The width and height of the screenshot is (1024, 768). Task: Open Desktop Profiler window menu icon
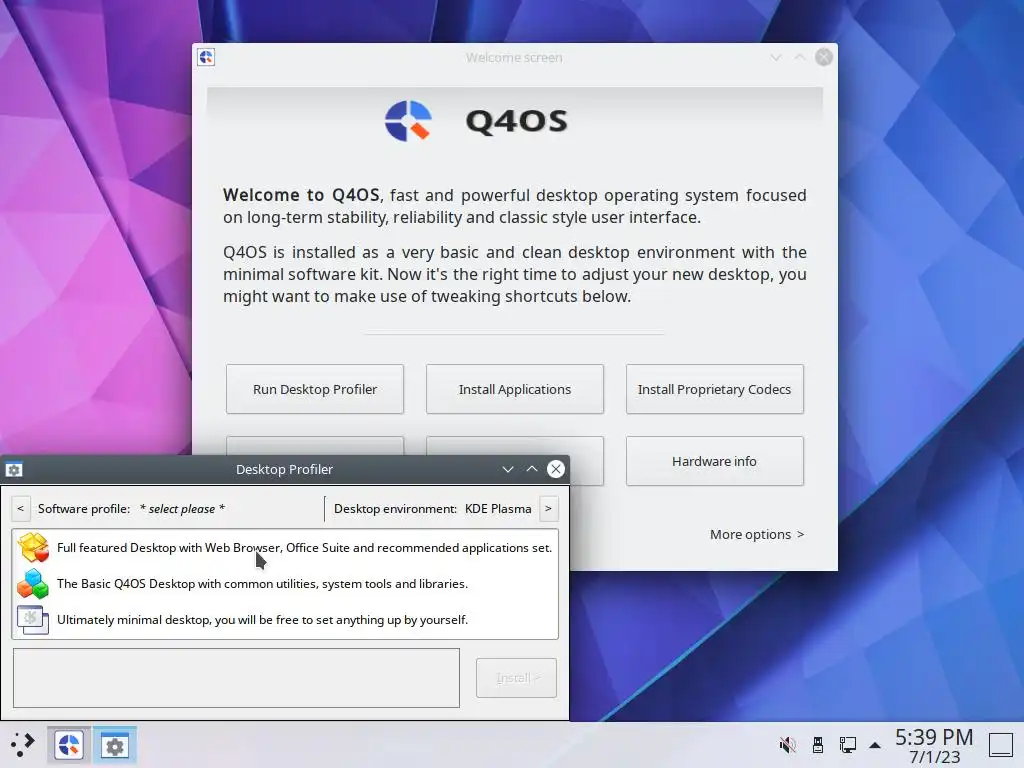(x=14, y=469)
